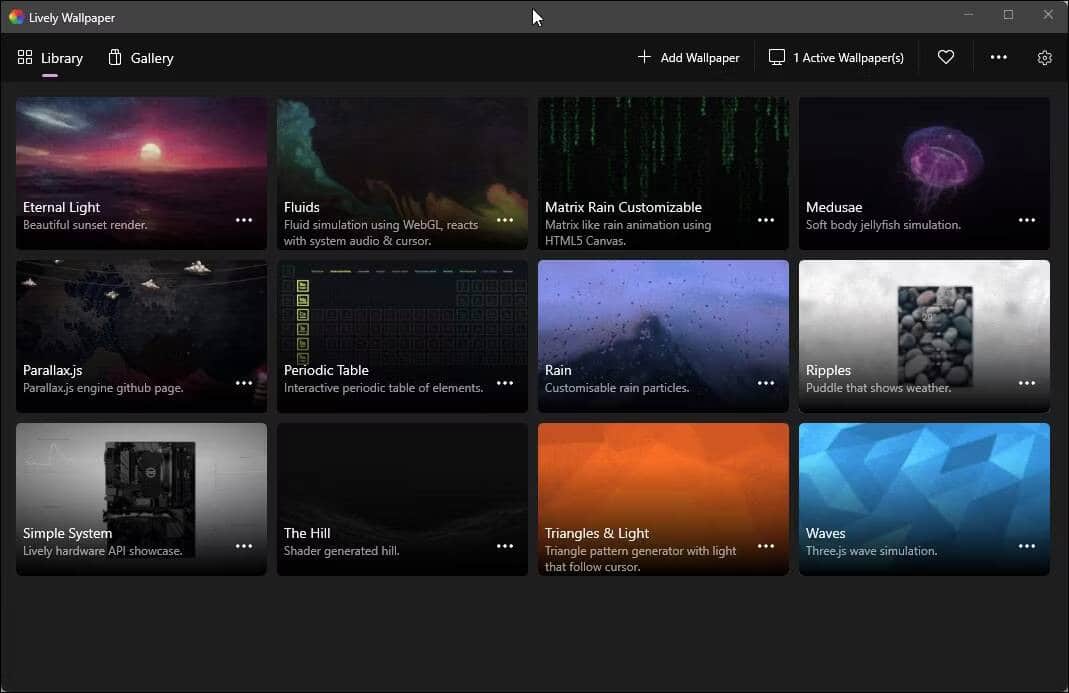This screenshot has height=693, width=1069.
Task: Open Matrix Rain Customizable options menu
Action: click(765, 219)
